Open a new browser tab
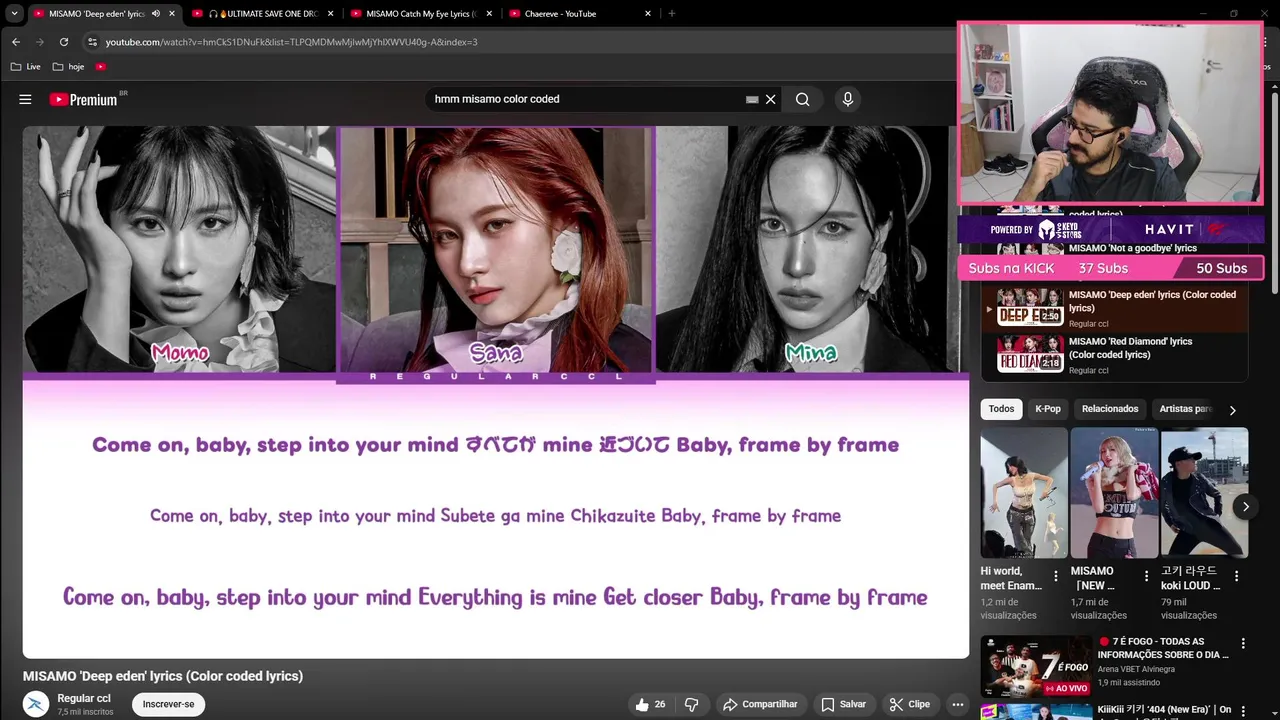 pos(671,13)
